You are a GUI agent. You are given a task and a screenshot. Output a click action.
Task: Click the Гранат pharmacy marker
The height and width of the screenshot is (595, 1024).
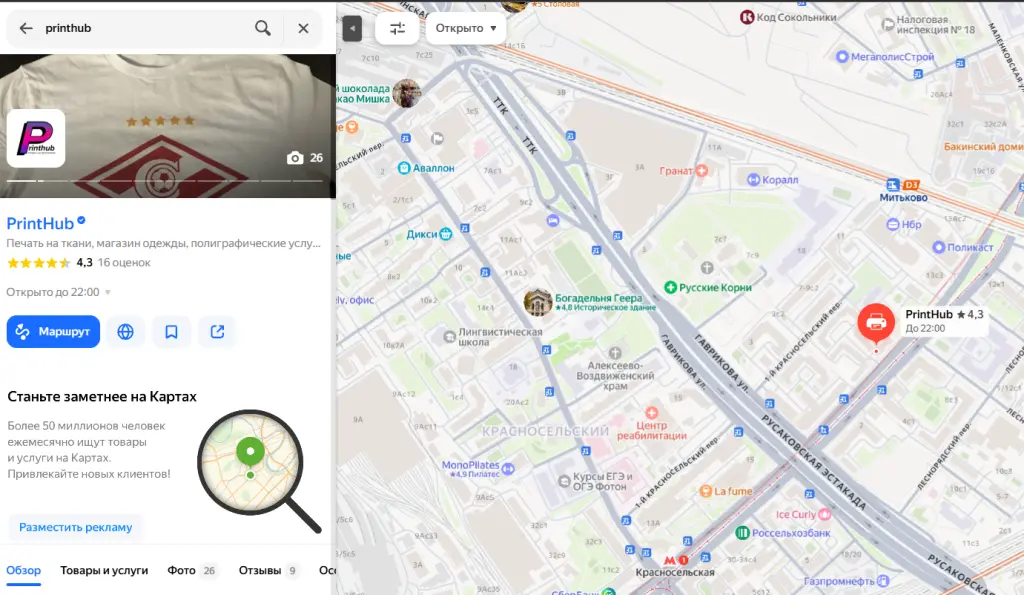click(x=701, y=170)
